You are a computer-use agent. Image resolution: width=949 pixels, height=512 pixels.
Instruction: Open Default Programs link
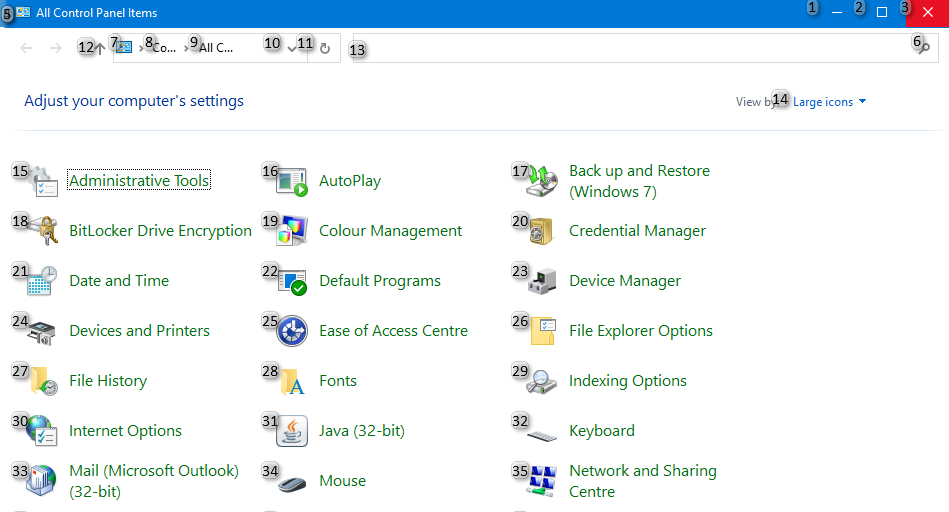coord(380,281)
